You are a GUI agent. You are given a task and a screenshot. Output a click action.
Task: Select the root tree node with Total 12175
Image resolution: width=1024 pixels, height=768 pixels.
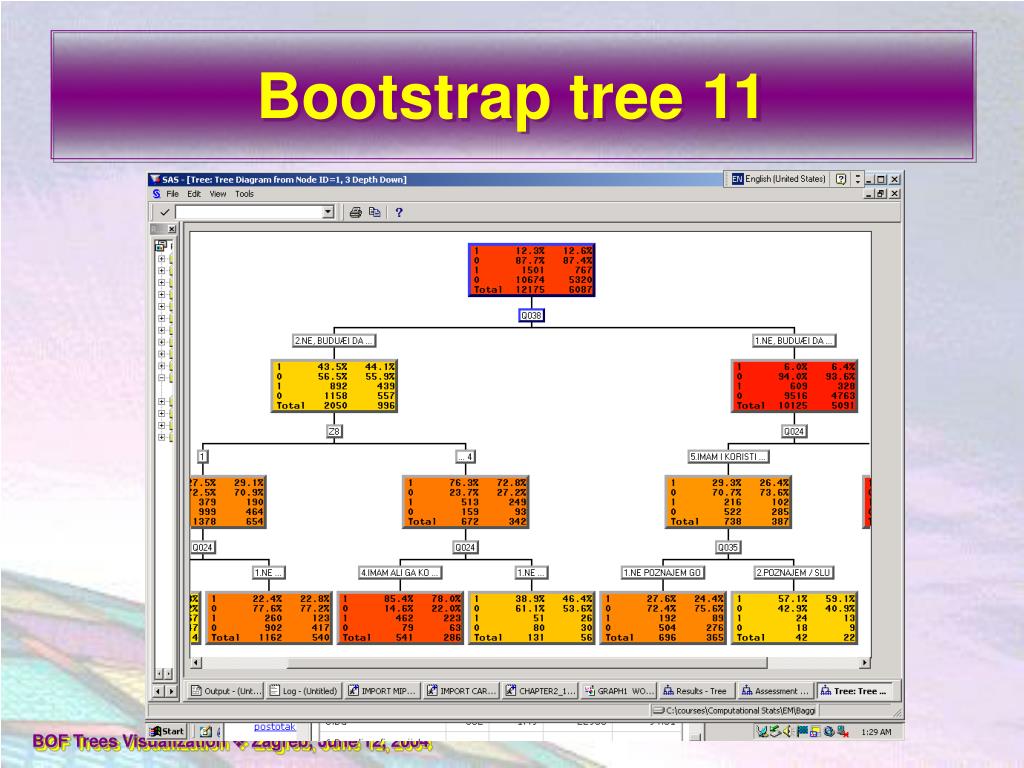click(x=532, y=270)
